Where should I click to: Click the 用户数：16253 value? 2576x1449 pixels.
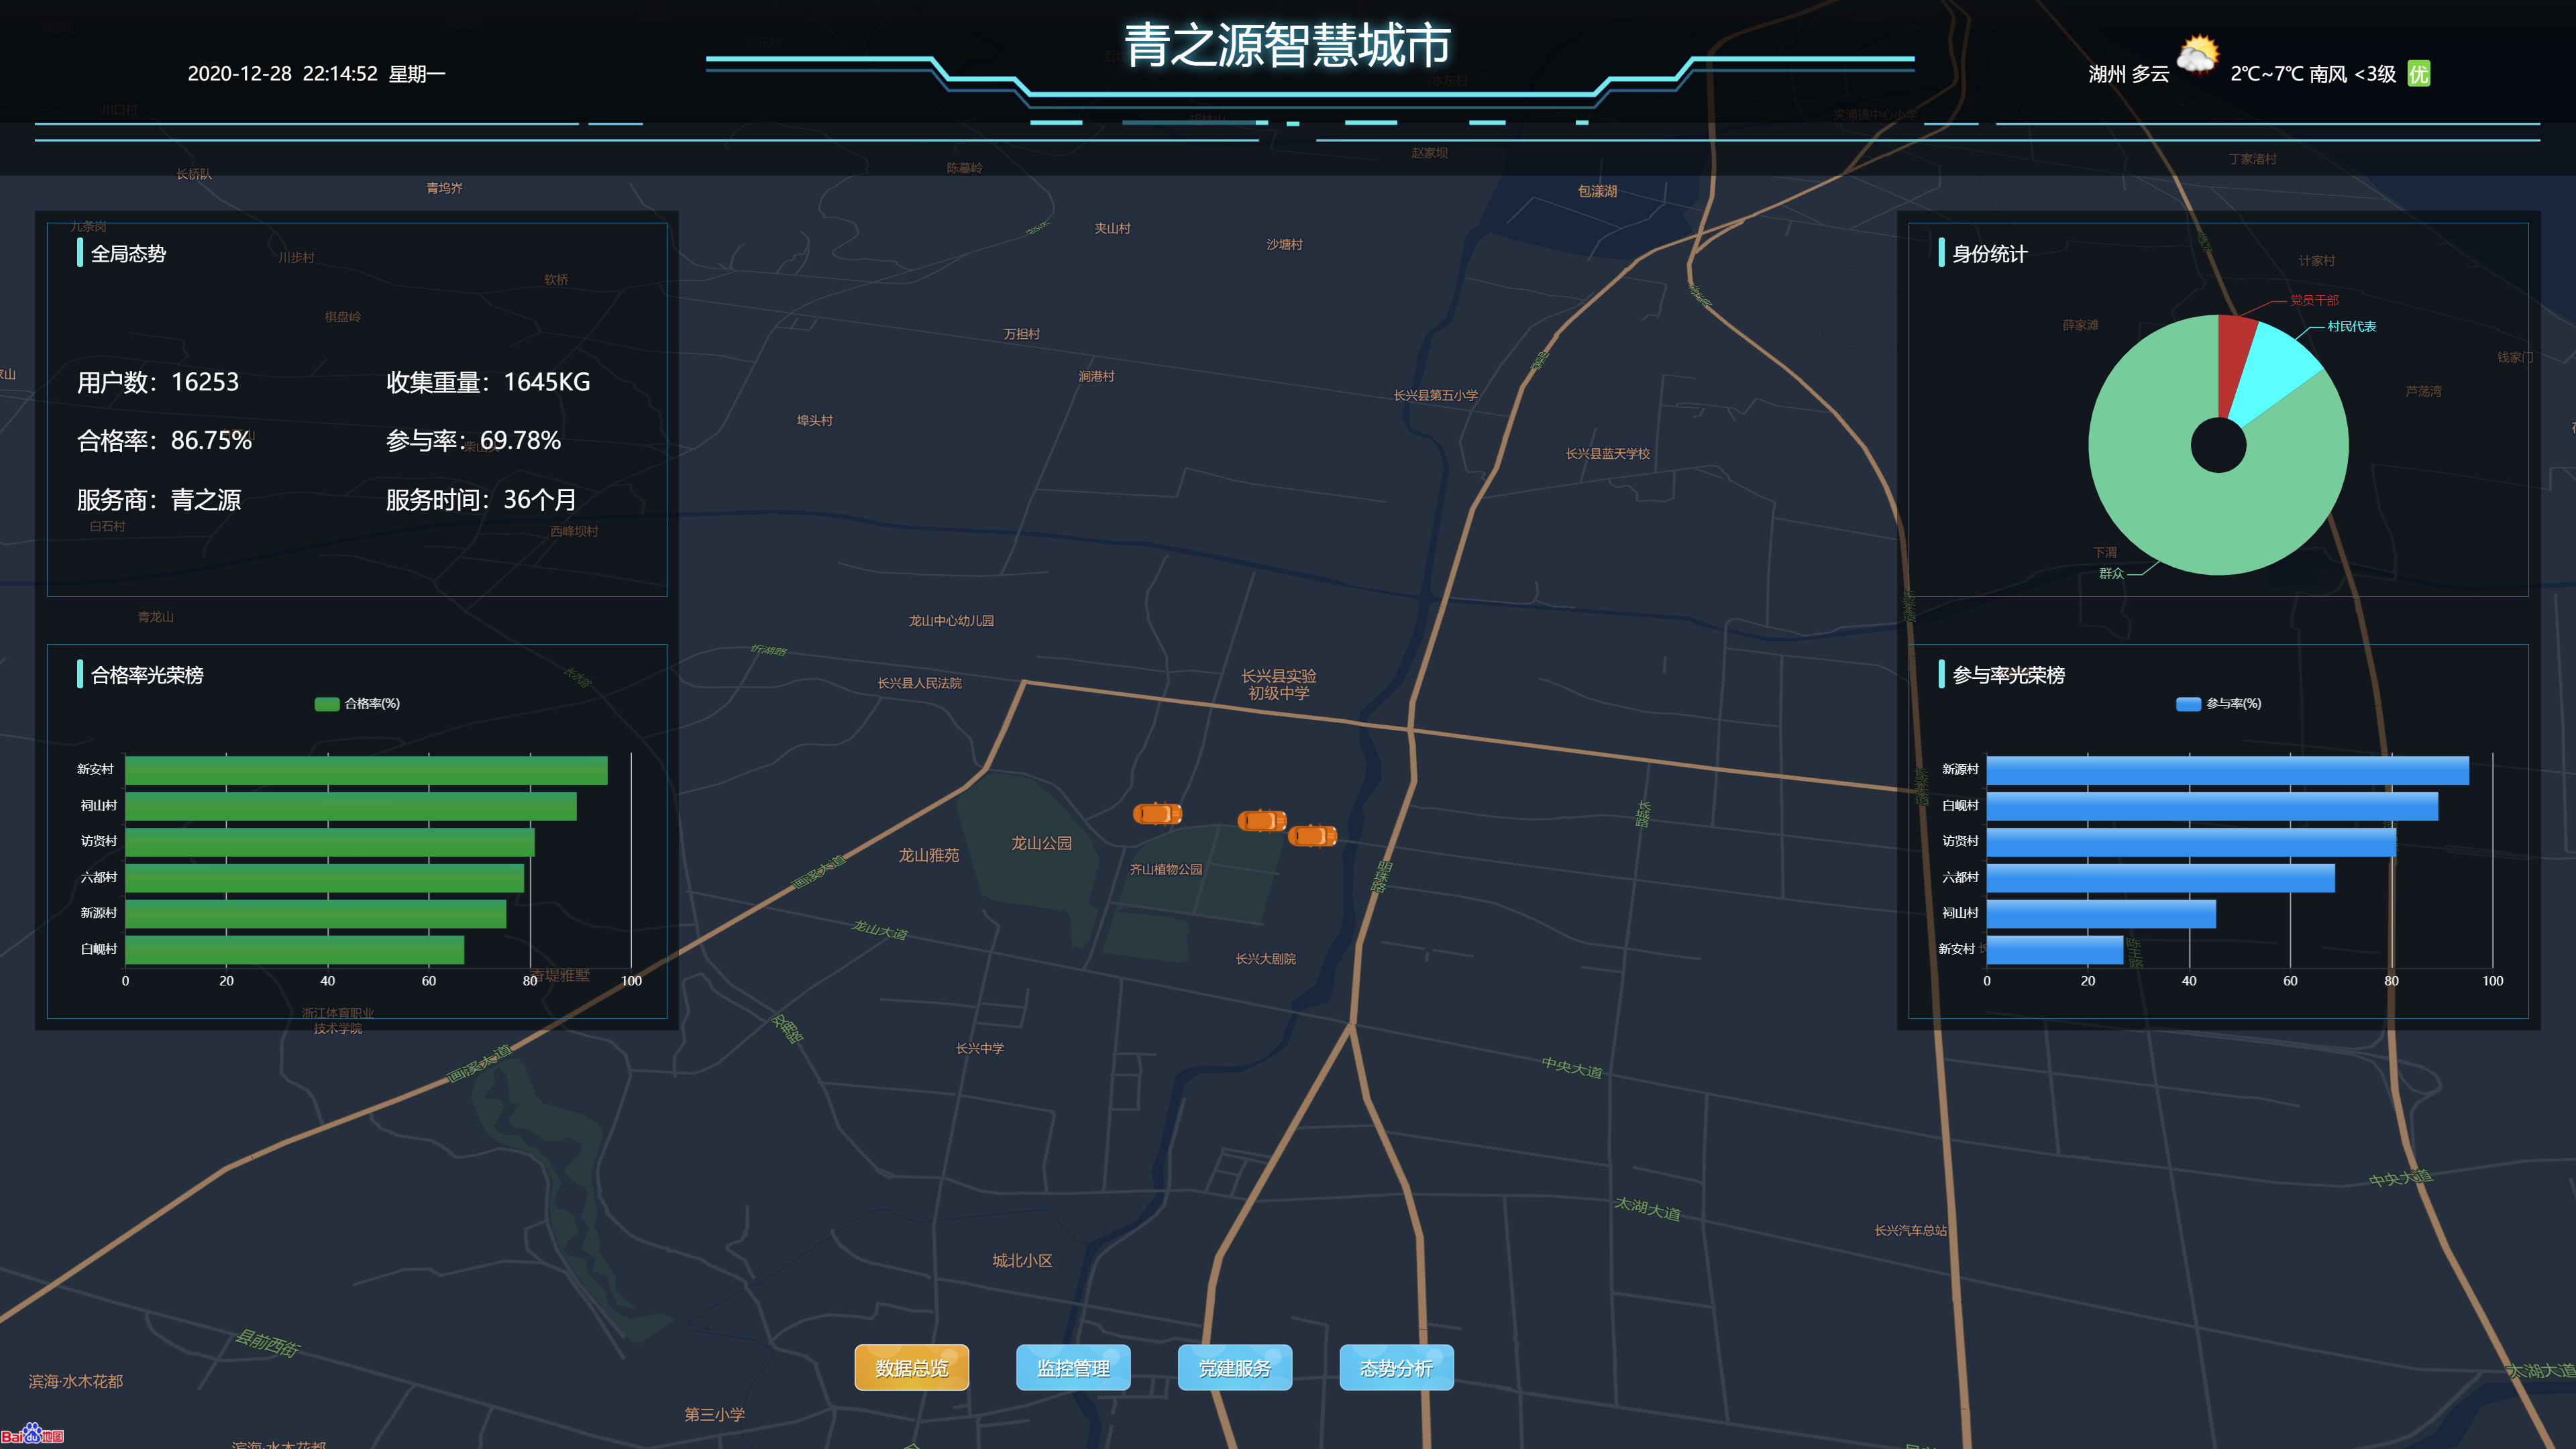coord(158,382)
